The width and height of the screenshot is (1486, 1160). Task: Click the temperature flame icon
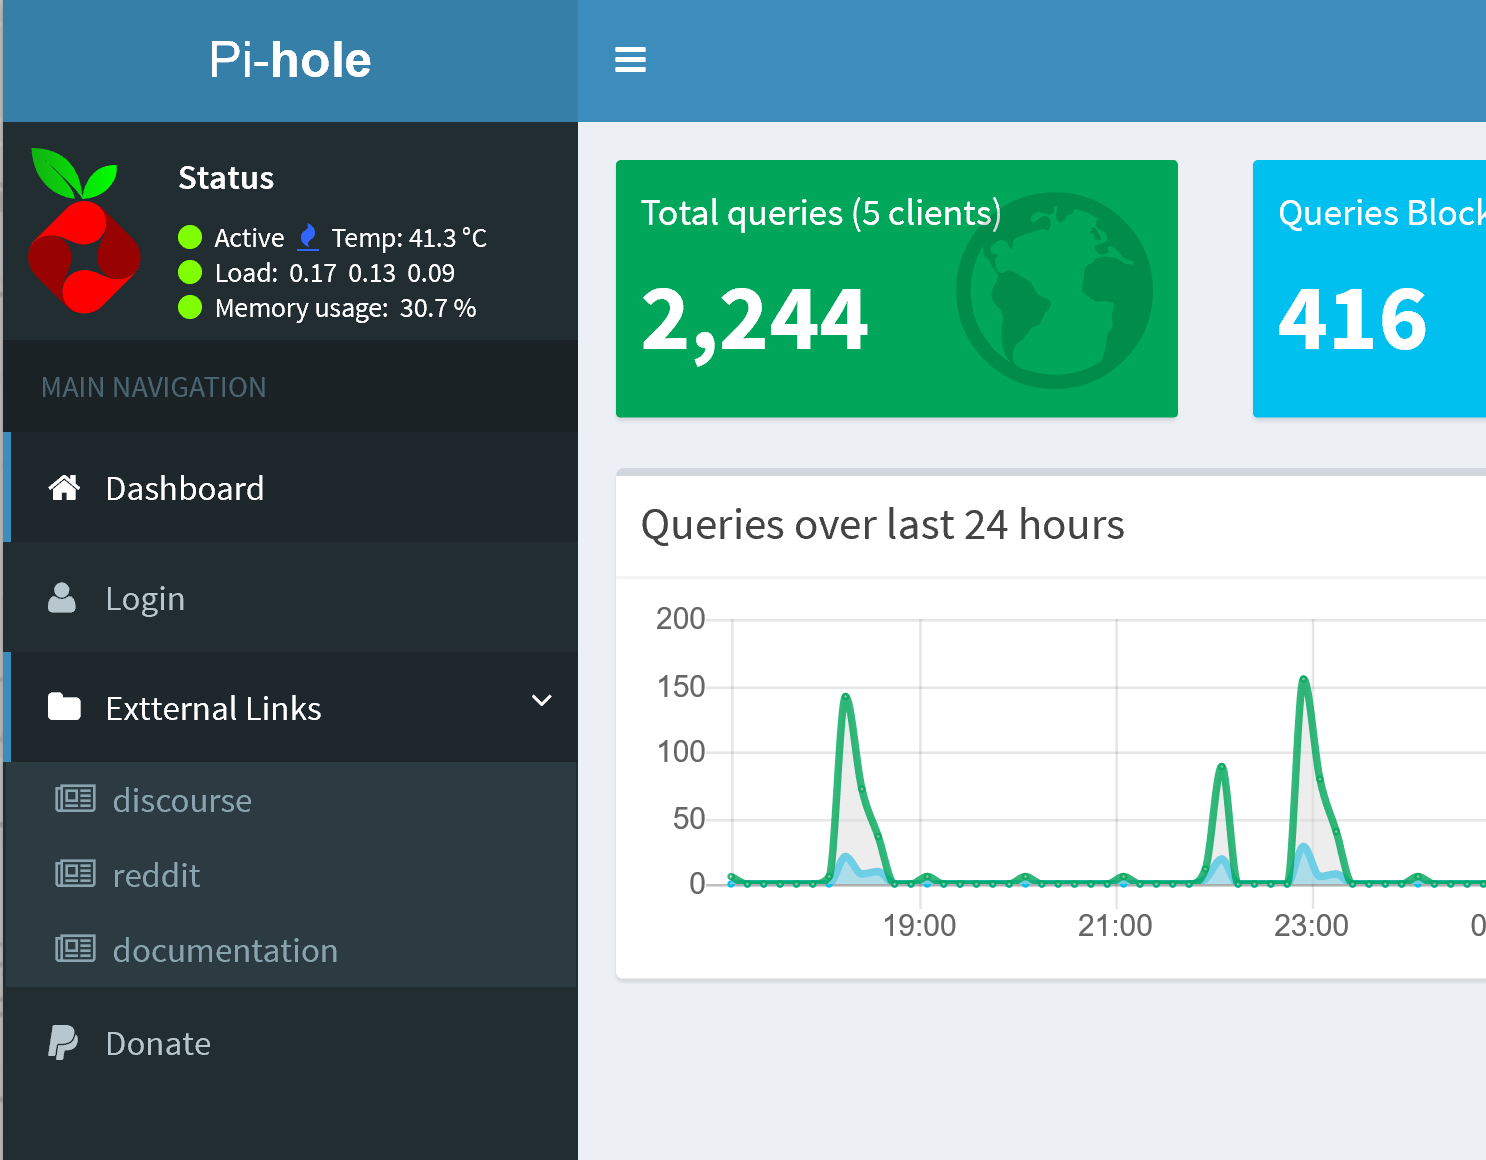tap(307, 237)
